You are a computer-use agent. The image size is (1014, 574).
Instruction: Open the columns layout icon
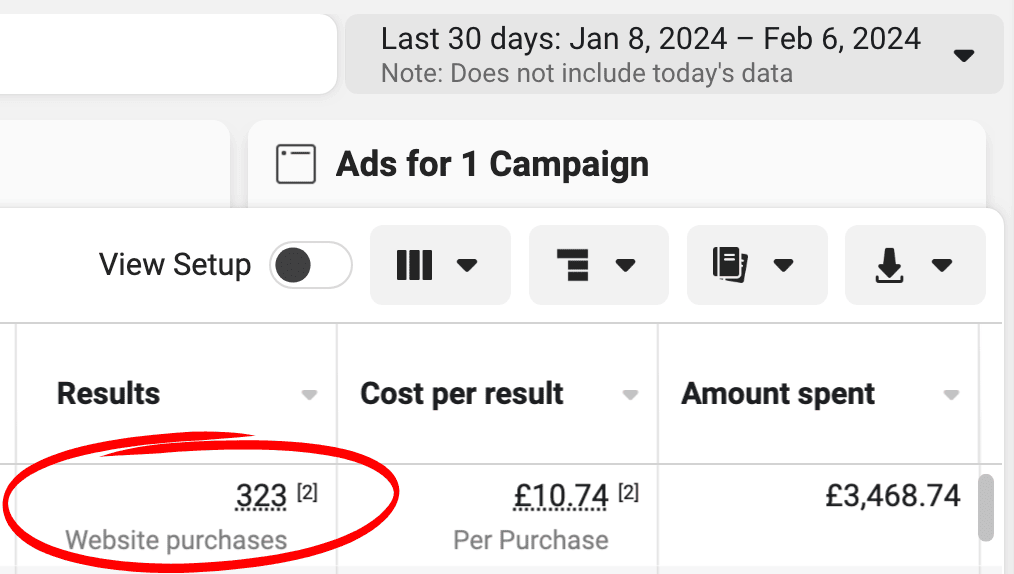[414, 265]
